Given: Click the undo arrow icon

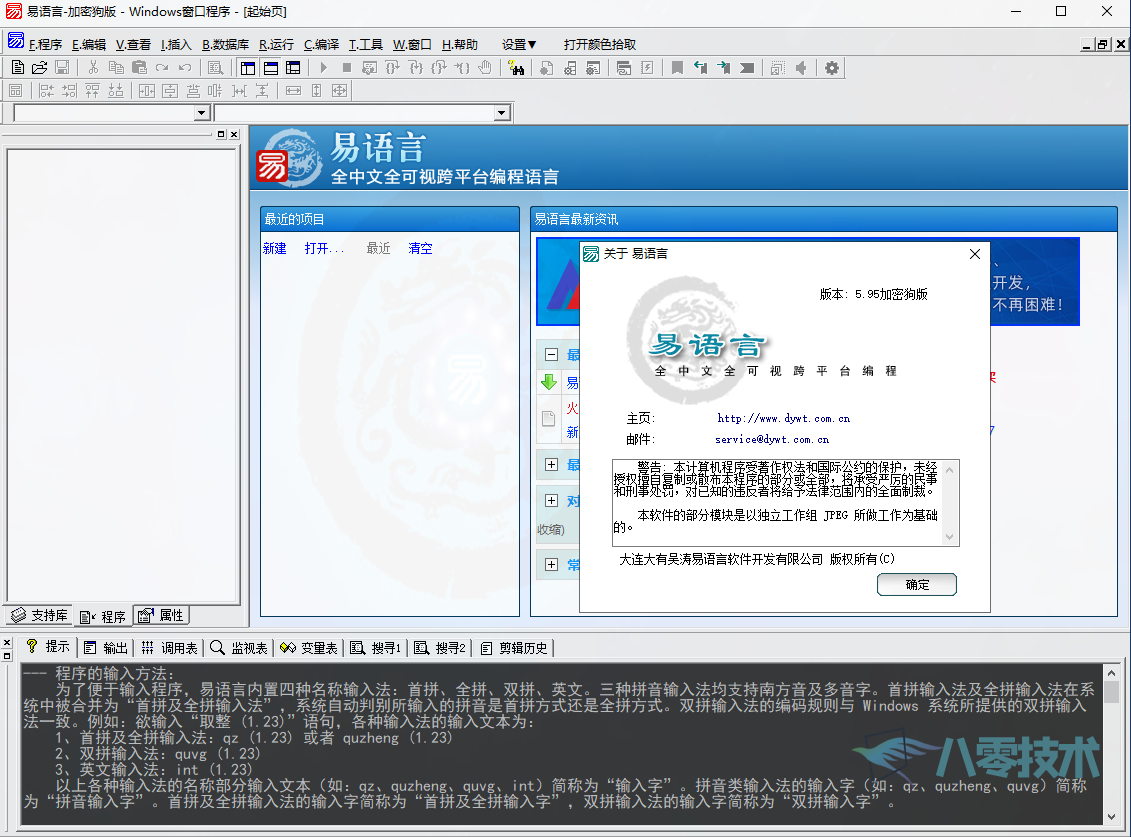Looking at the screenshot, I should pyautogui.click(x=185, y=68).
